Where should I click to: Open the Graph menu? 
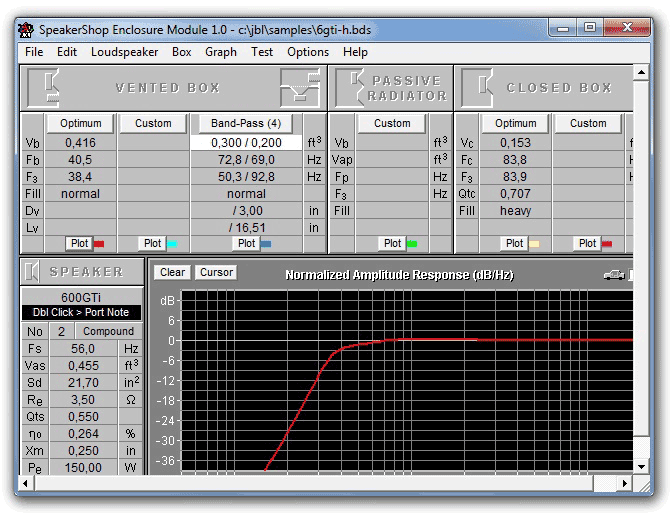coord(221,52)
